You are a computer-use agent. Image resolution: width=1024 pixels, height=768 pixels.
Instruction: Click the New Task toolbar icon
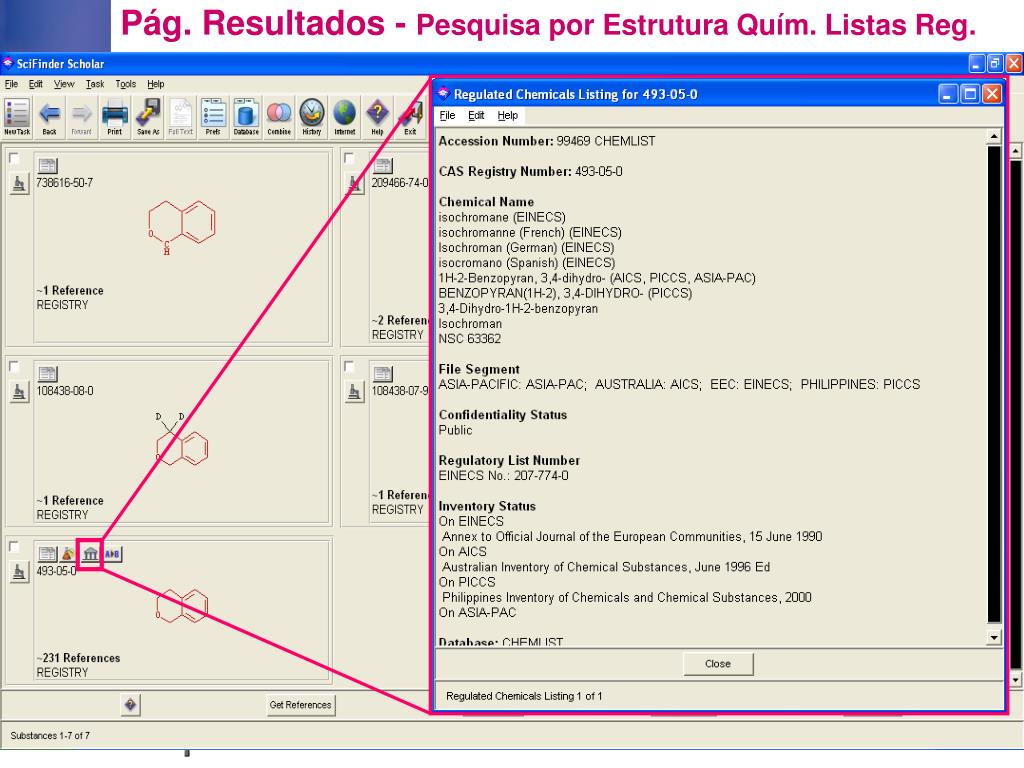(x=17, y=116)
